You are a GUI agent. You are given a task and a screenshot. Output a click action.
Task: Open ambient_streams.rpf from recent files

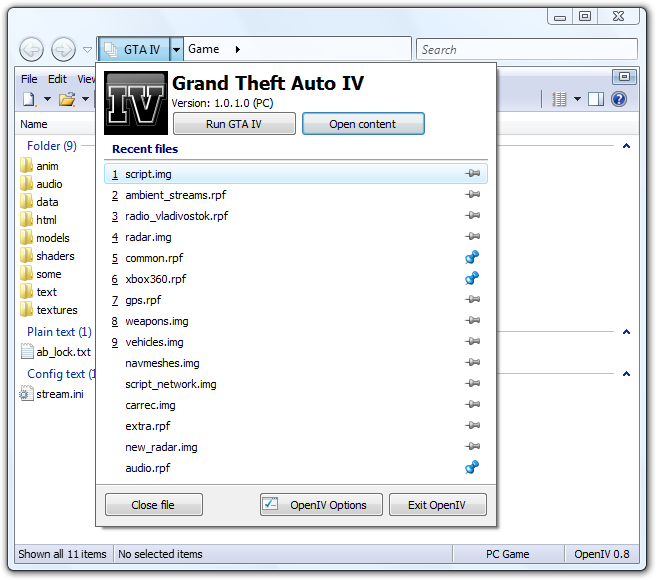tap(176, 195)
